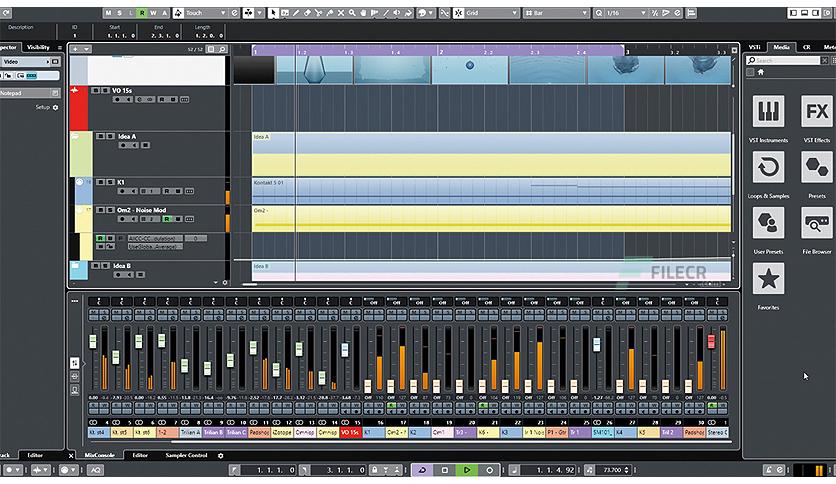Click the inspector Setup gear icon

(55, 107)
